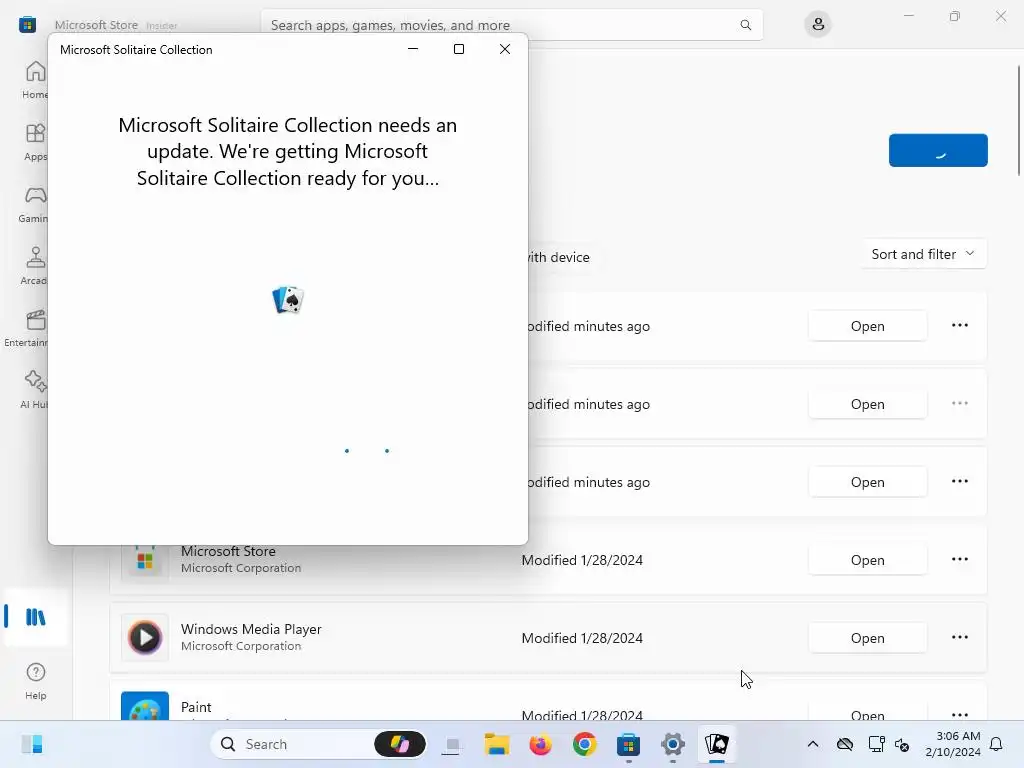Open Entertainment section in Store sidebar

pos(26,328)
